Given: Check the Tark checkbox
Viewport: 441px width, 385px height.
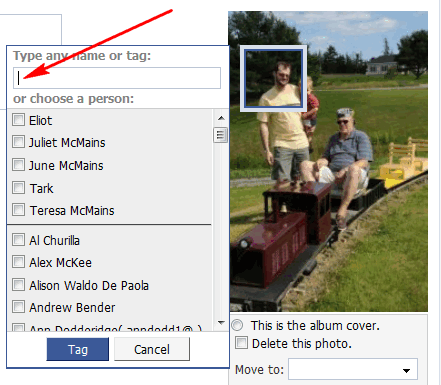Looking at the screenshot, I should tap(18, 188).
